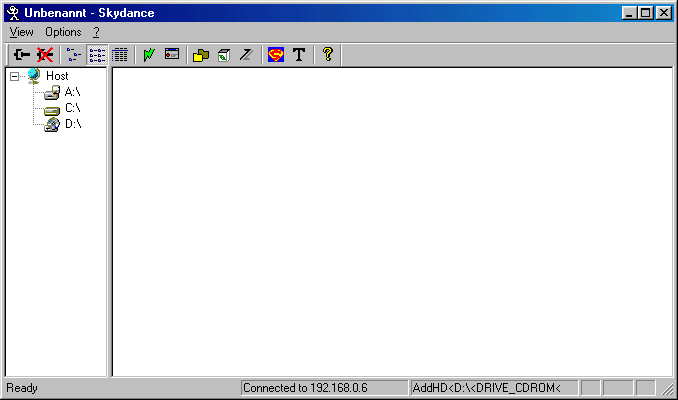Switch to small icons view
This screenshot has height=400, width=678.
(74, 55)
